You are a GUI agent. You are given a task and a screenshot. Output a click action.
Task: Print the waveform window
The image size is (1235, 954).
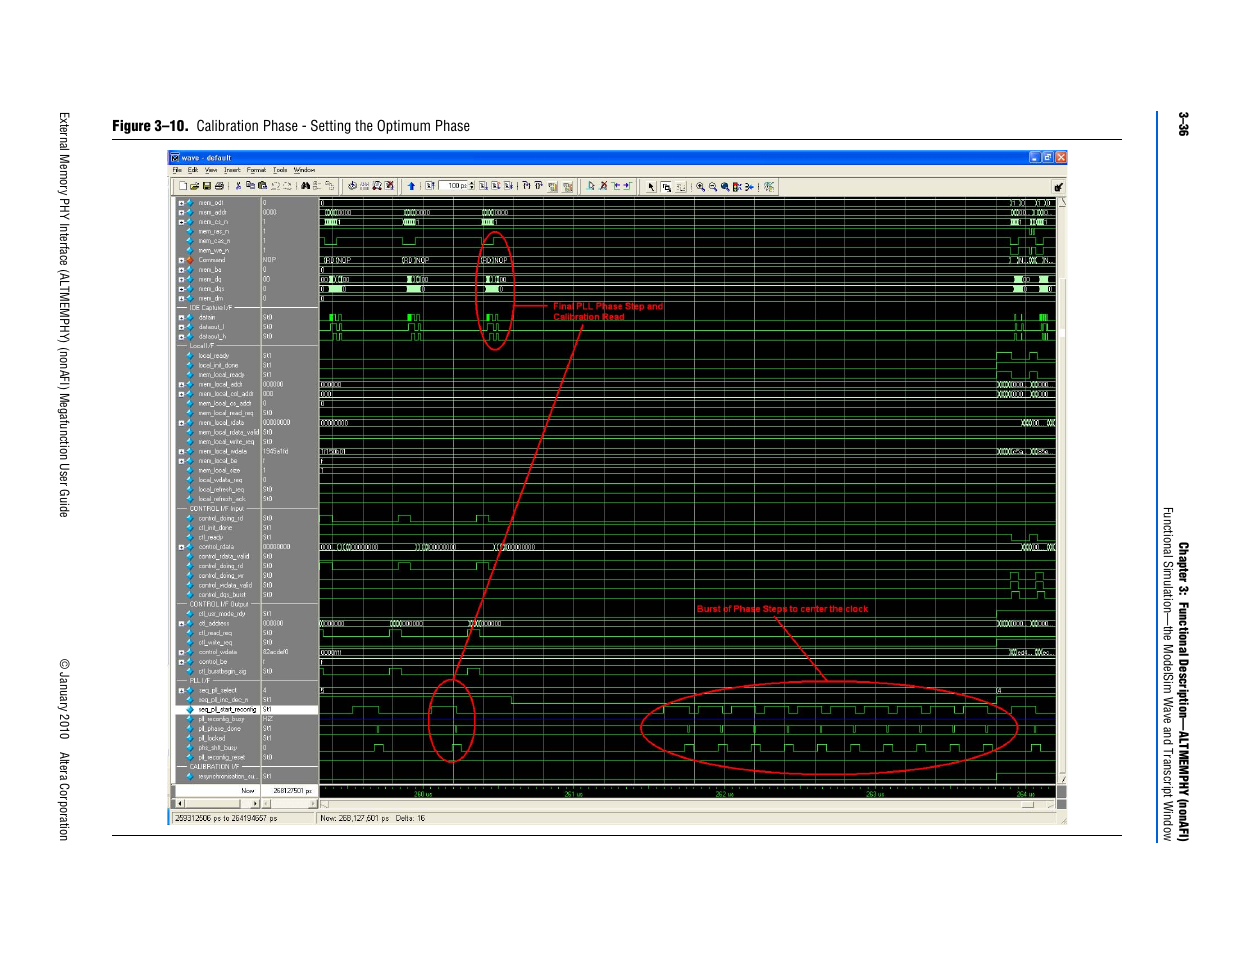(x=219, y=186)
